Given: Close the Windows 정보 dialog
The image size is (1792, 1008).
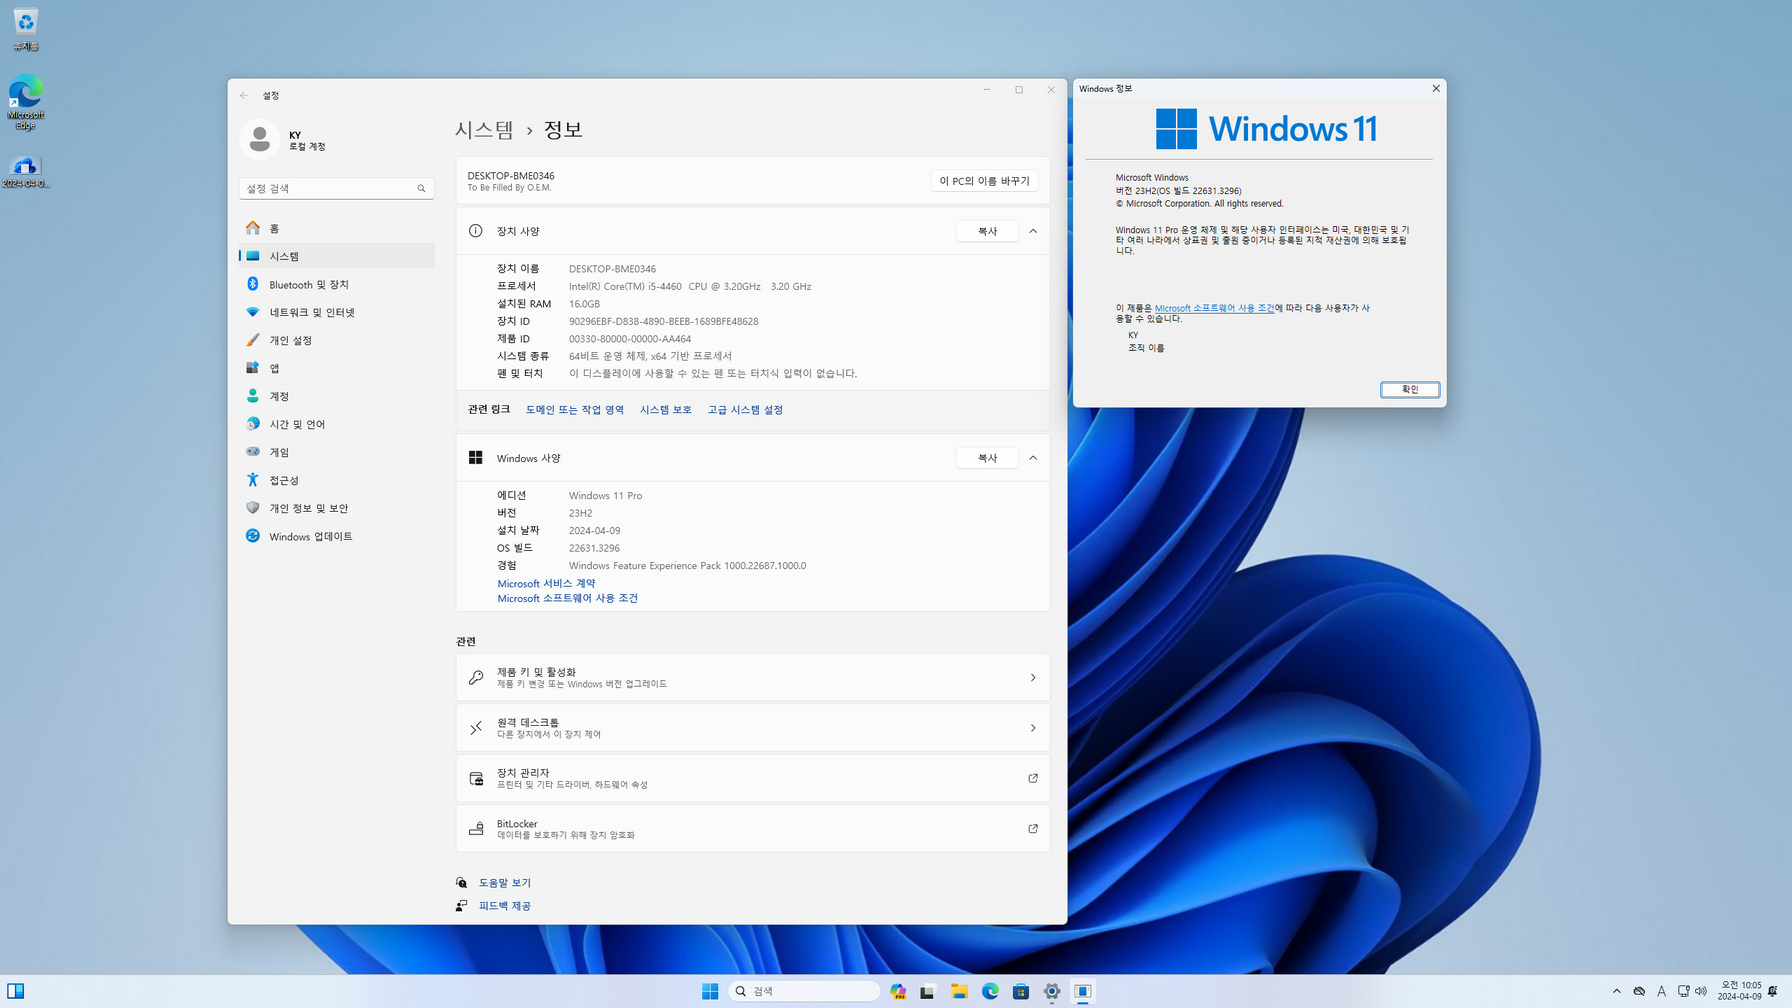Looking at the screenshot, I should pos(1436,89).
